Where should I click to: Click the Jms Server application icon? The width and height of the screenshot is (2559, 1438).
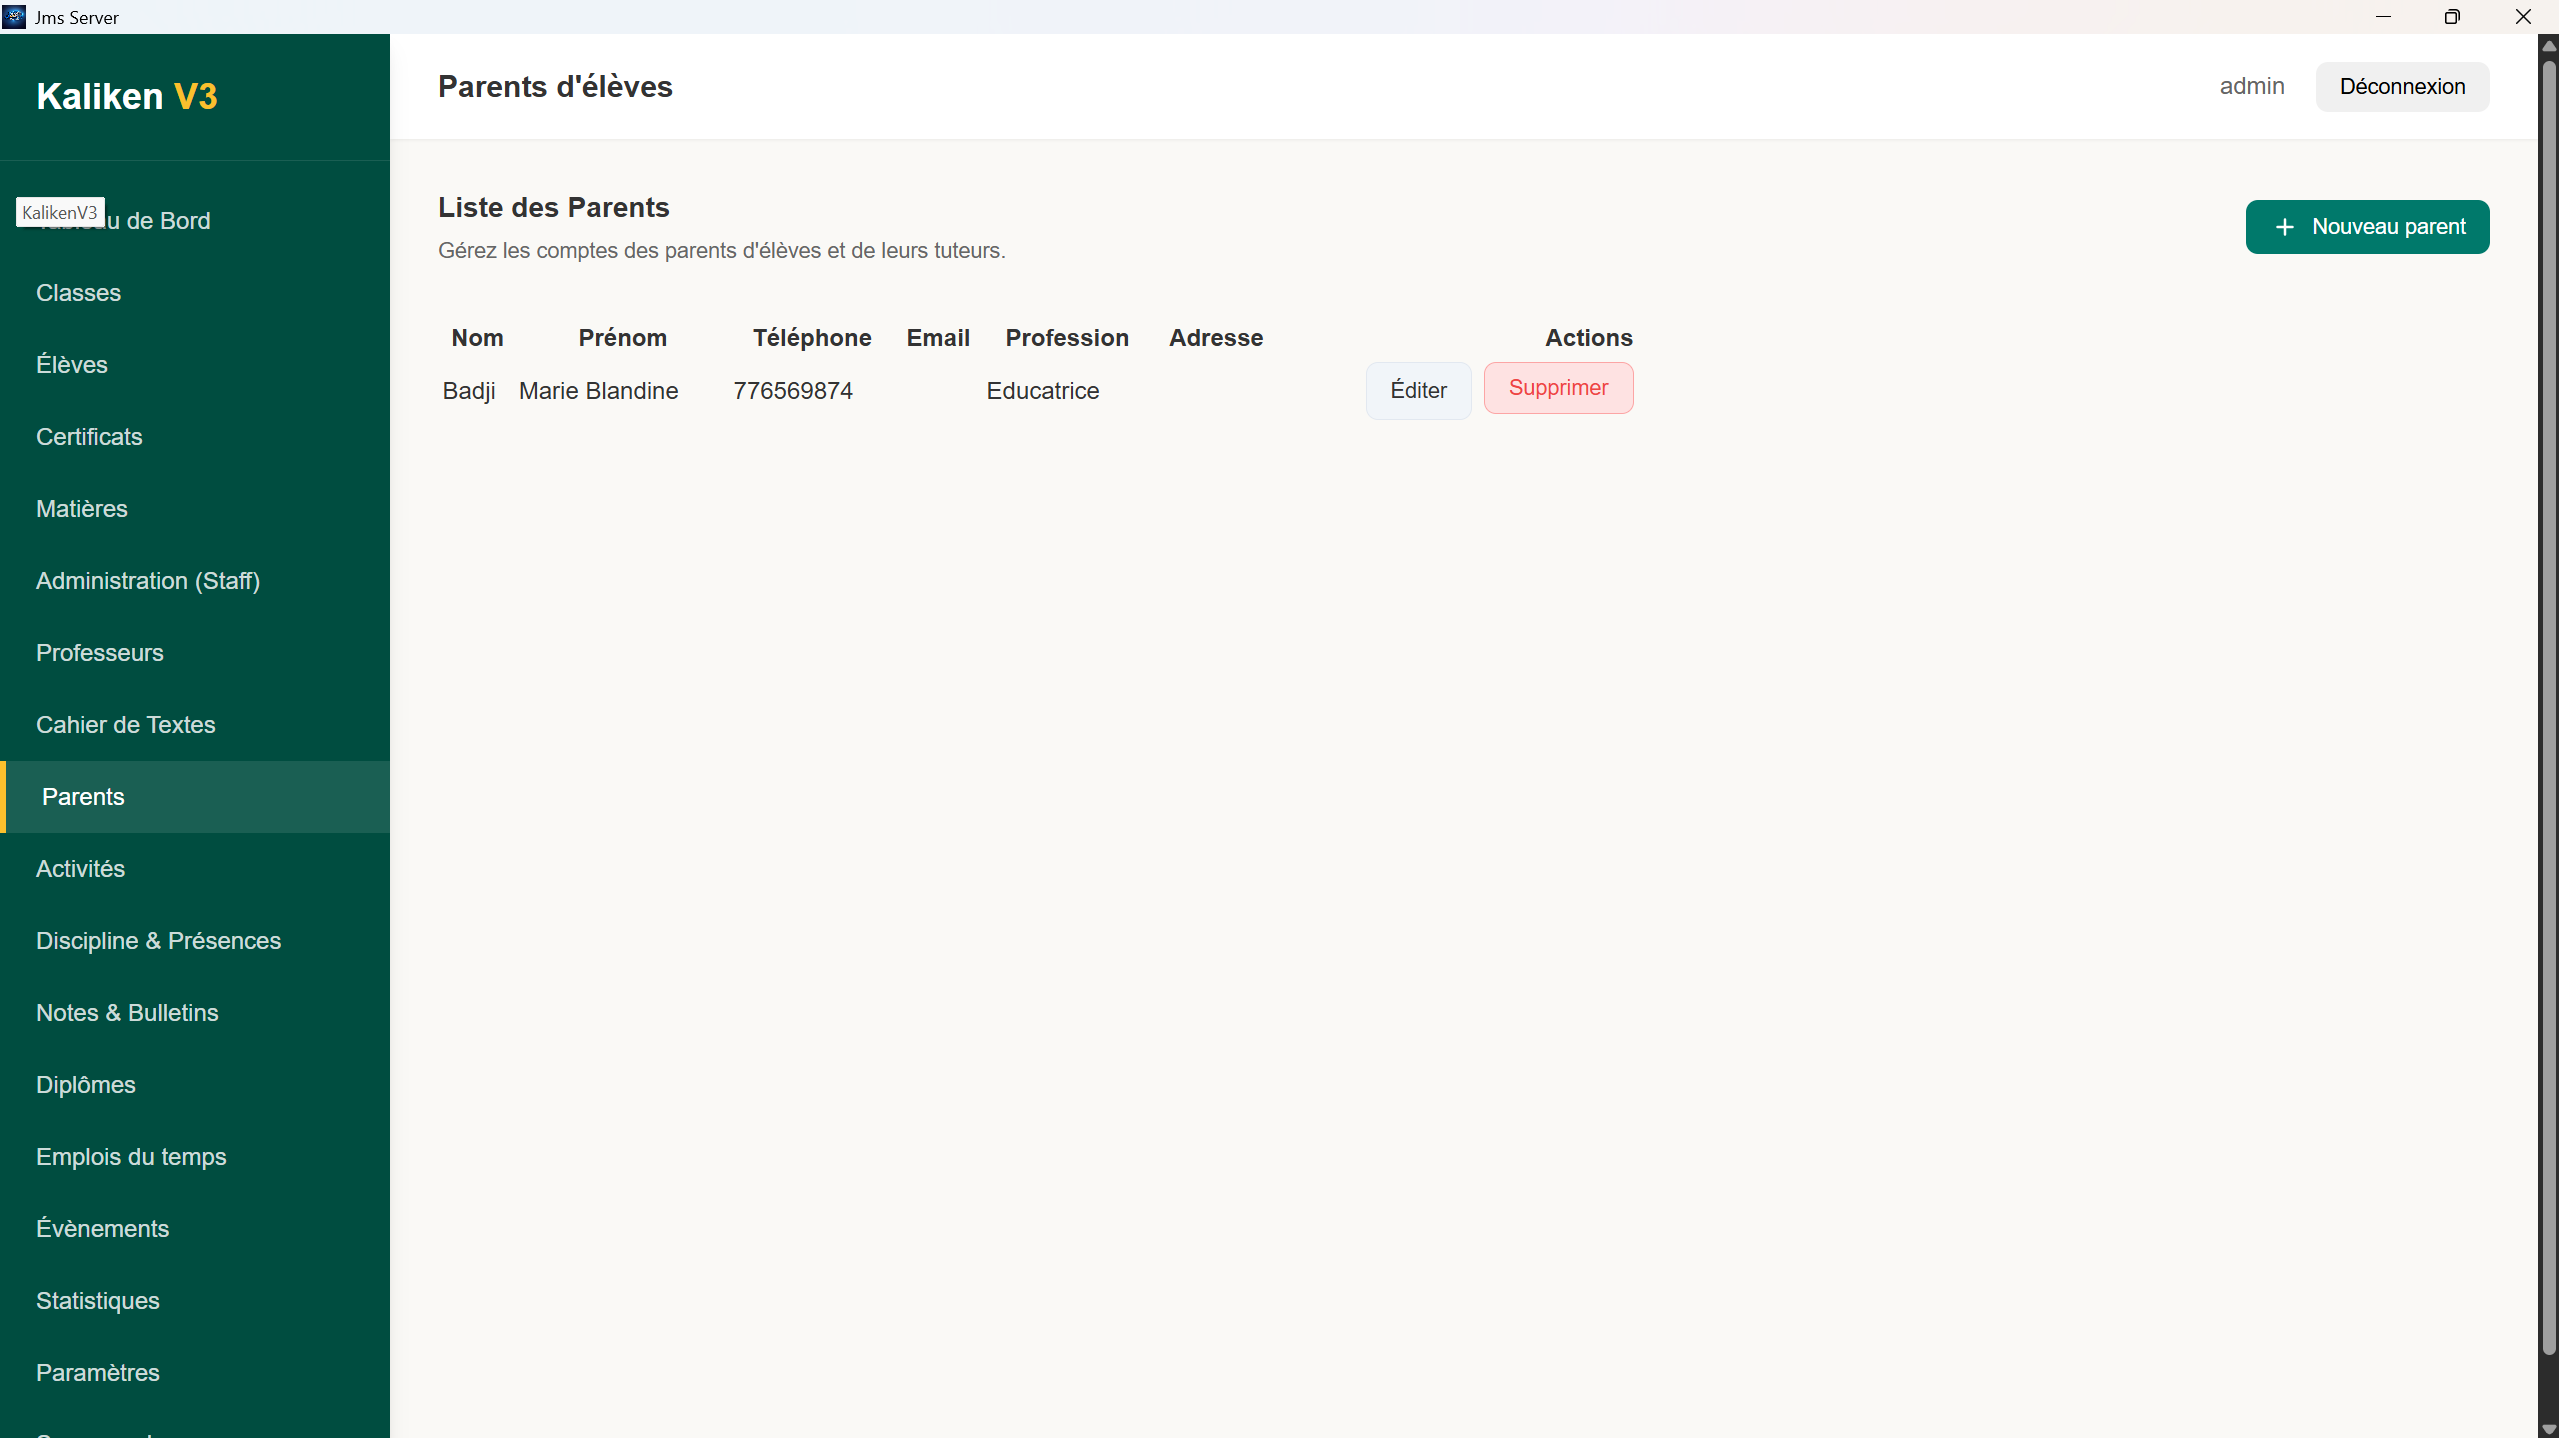[x=13, y=16]
